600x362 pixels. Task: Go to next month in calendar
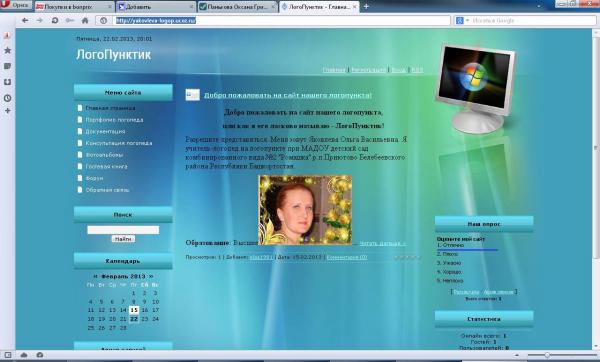click(x=151, y=276)
